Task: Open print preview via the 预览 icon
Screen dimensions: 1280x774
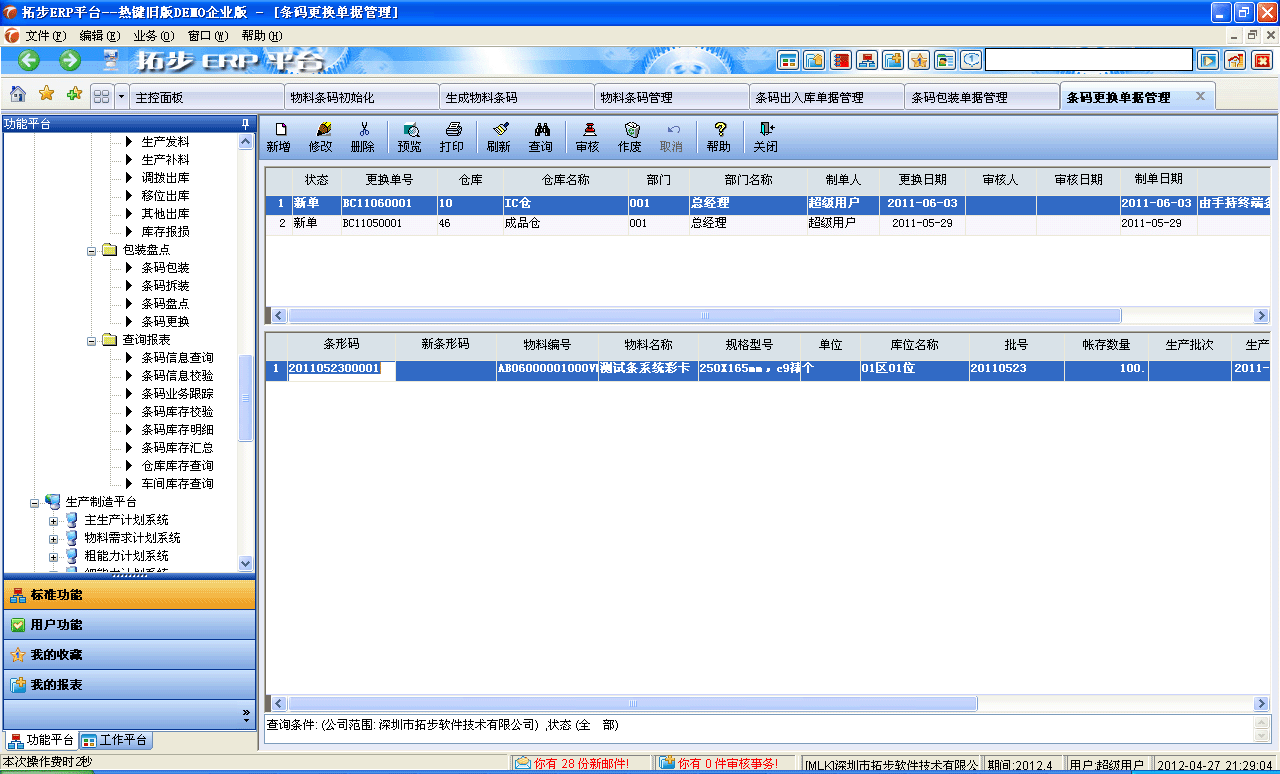Action: coord(409,137)
